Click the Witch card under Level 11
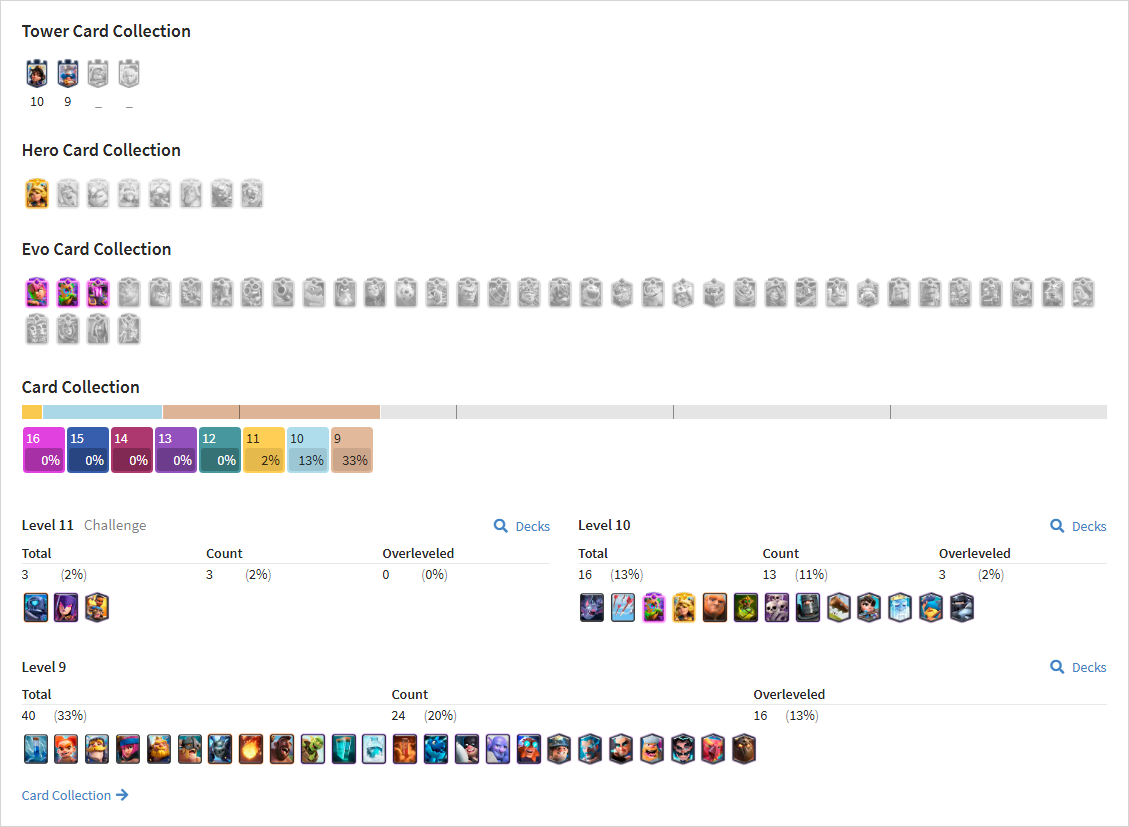The width and height of the screenshot is (1129, 827). (x=66, y=607)
